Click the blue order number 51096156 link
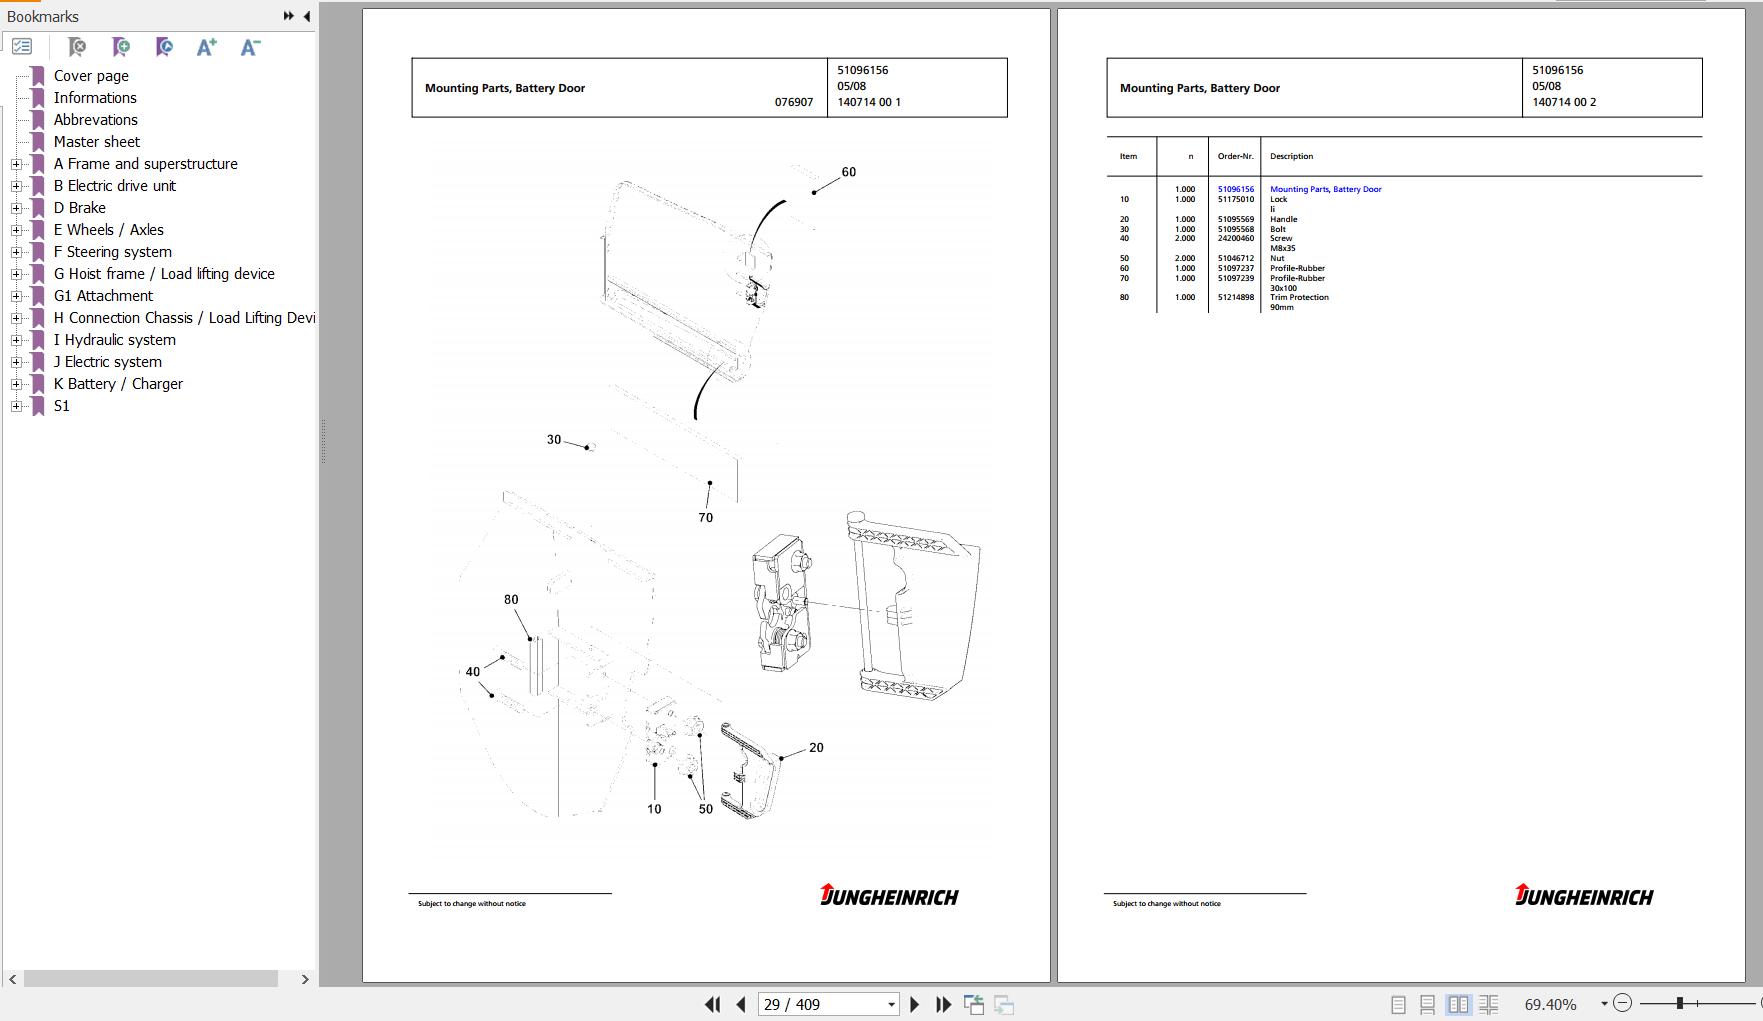 pos(1235,189)
